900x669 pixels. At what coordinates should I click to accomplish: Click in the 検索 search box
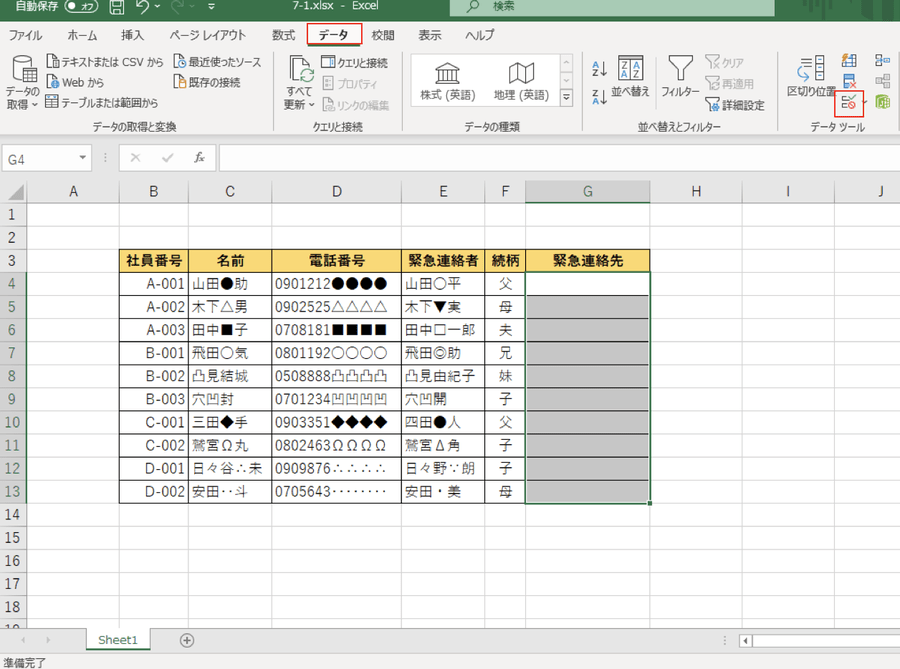click(600, 7)
